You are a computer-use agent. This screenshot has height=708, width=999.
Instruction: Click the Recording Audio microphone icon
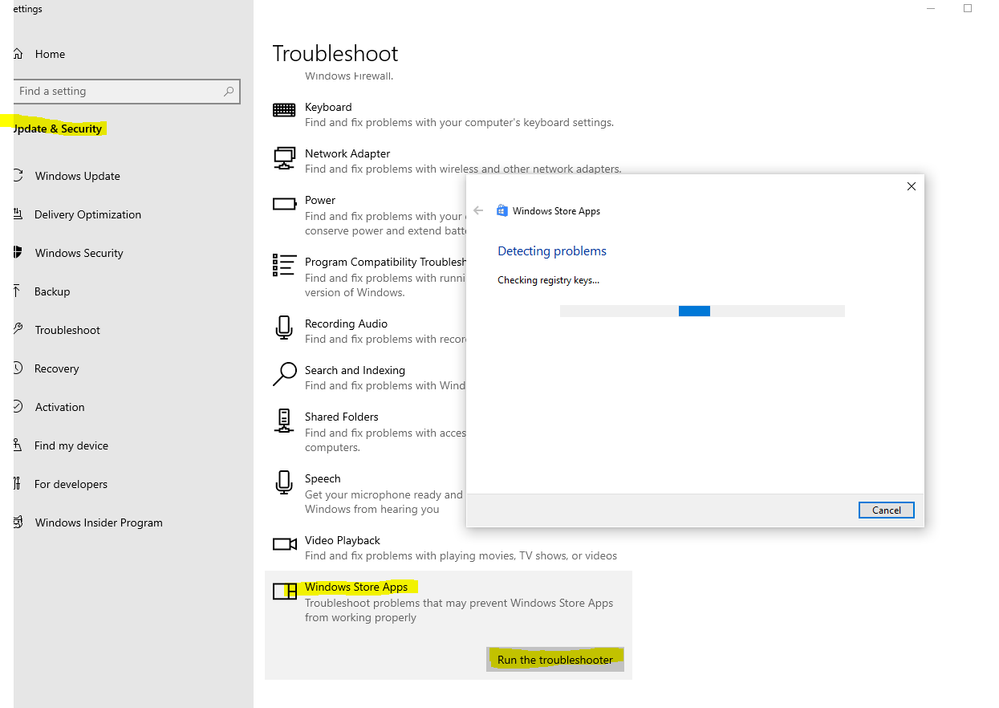pos(284,328)
